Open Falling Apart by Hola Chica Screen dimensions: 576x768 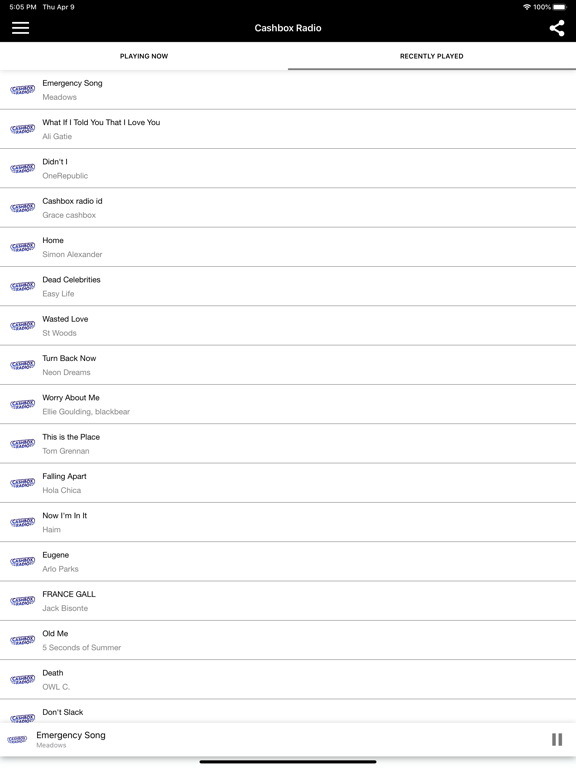288,483
